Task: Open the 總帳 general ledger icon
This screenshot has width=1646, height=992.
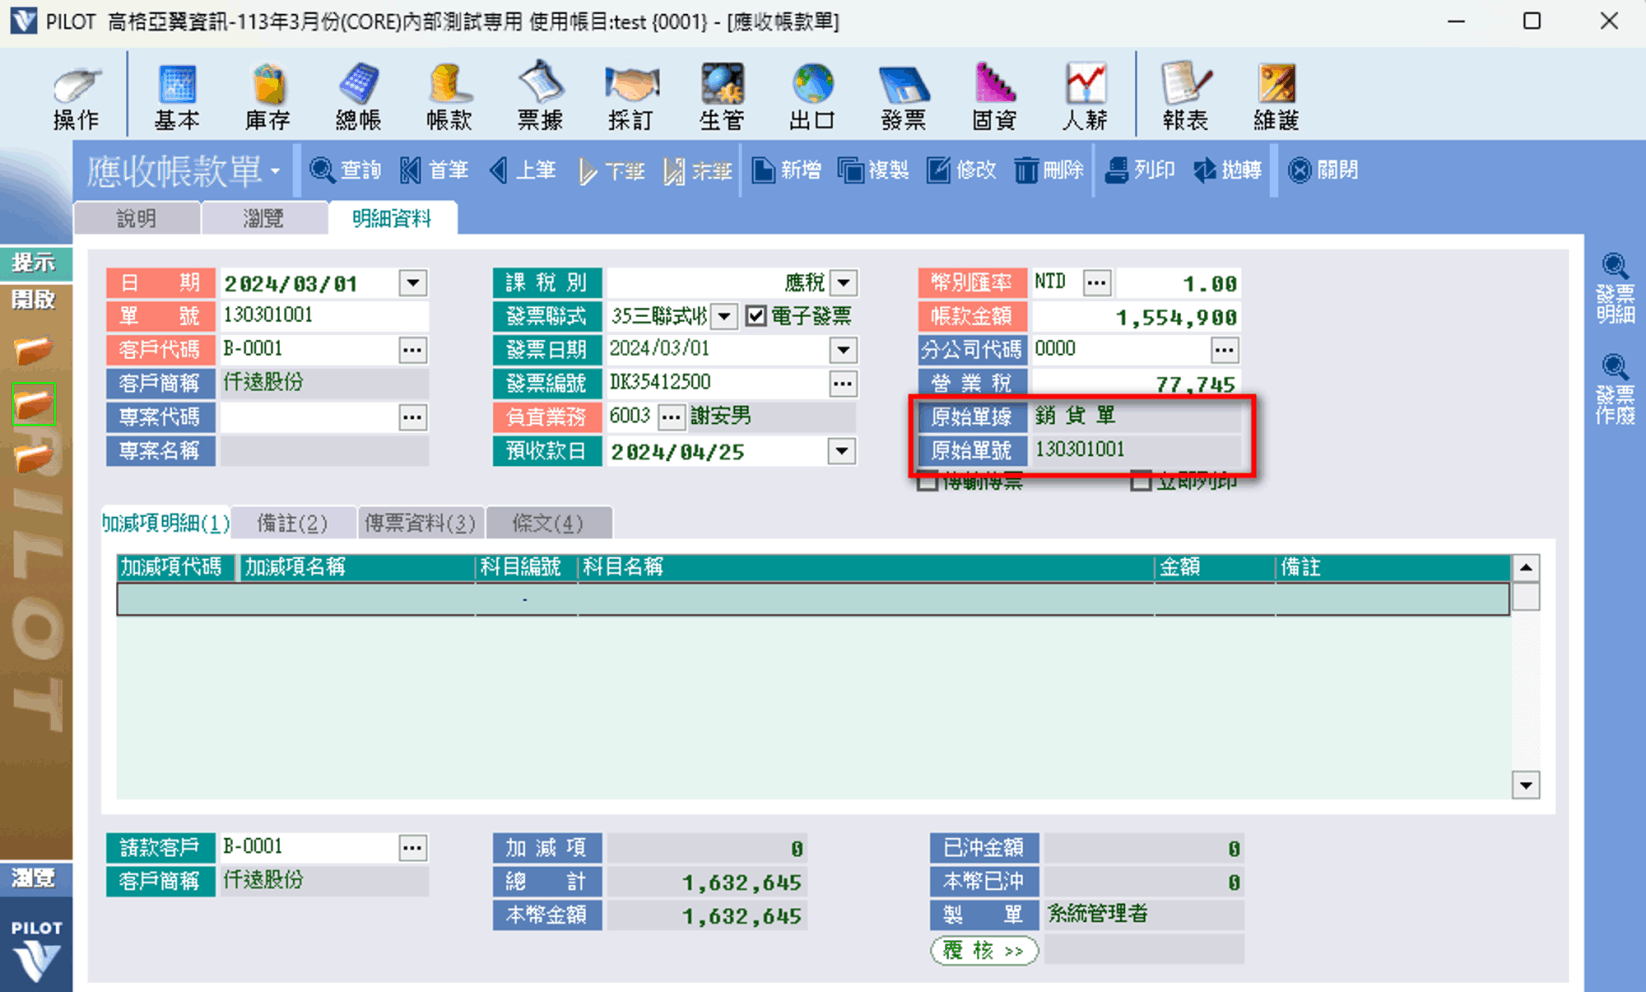Action: click(358, 97)
